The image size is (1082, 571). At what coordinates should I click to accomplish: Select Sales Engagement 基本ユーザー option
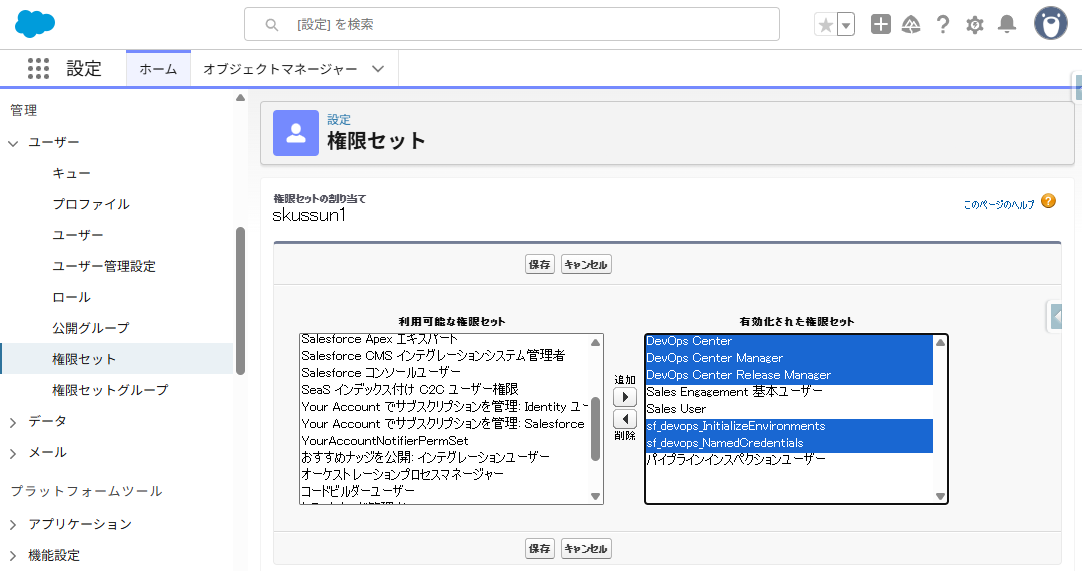pyautogui.click(x=734, y=391)
